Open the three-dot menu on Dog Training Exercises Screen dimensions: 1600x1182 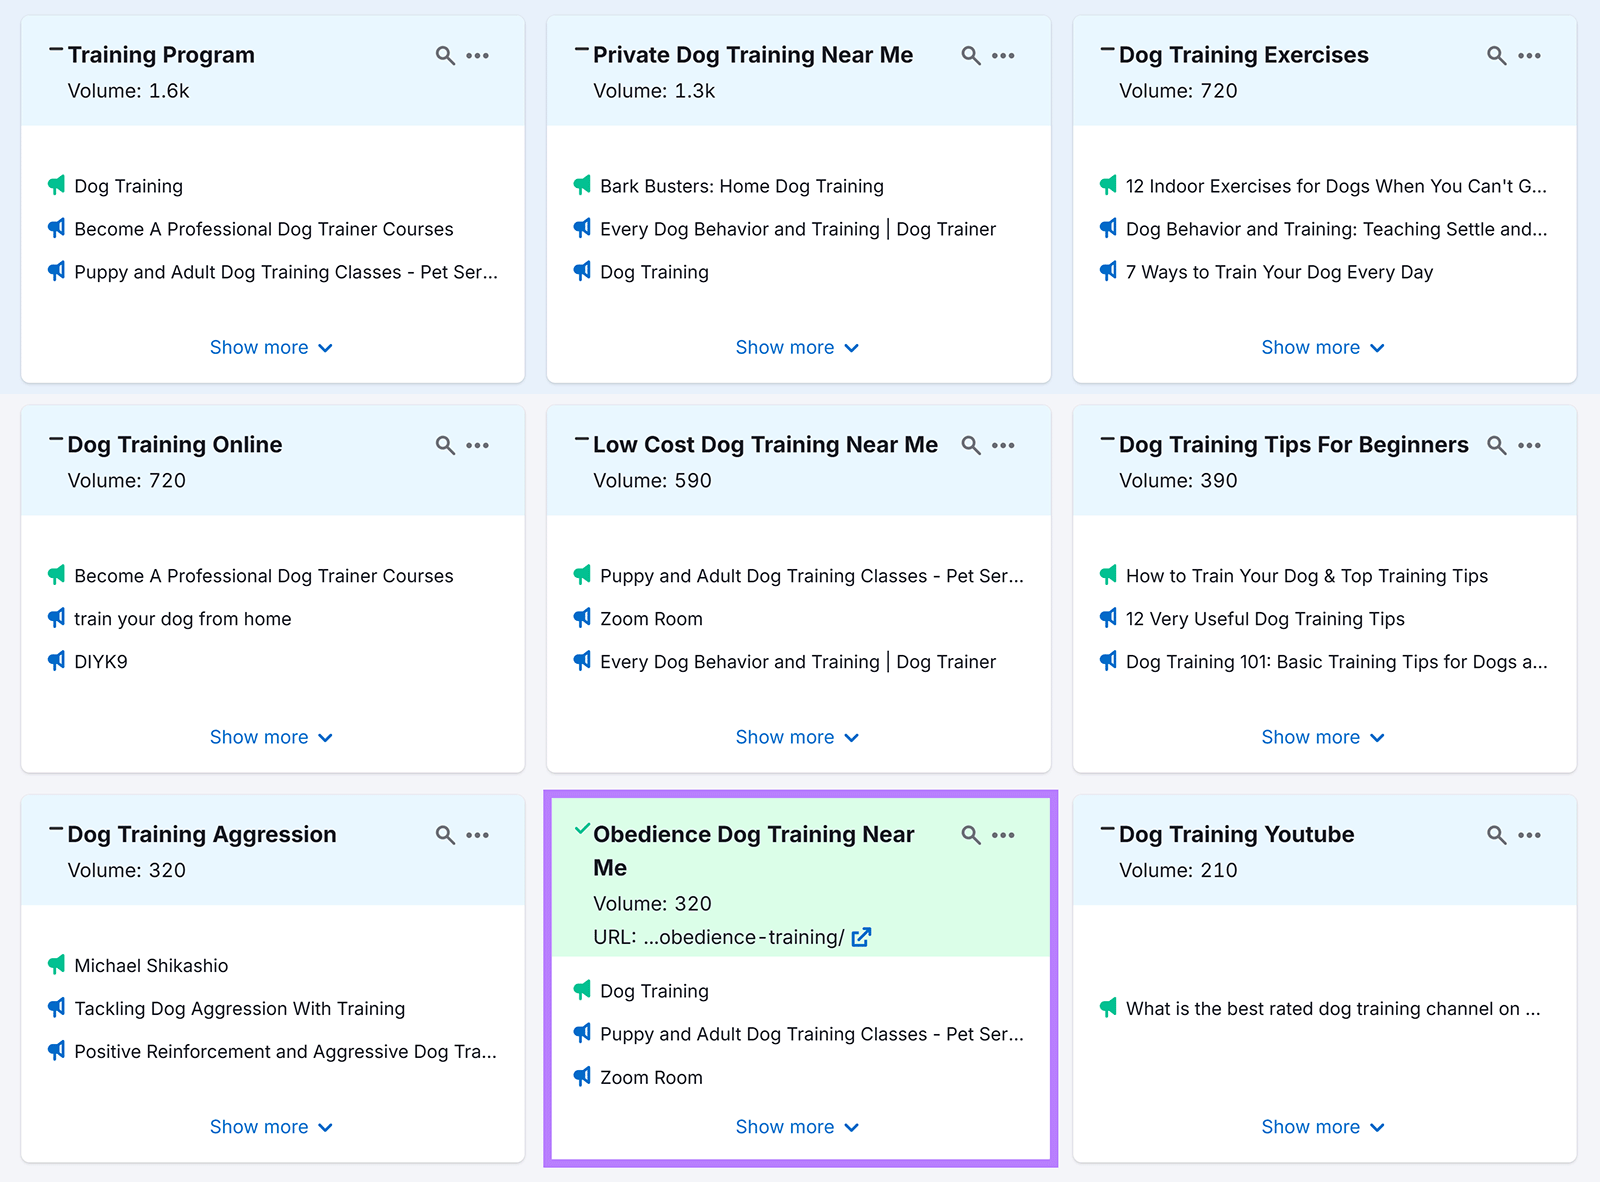pyautogui.click(x=1529, y=55)
